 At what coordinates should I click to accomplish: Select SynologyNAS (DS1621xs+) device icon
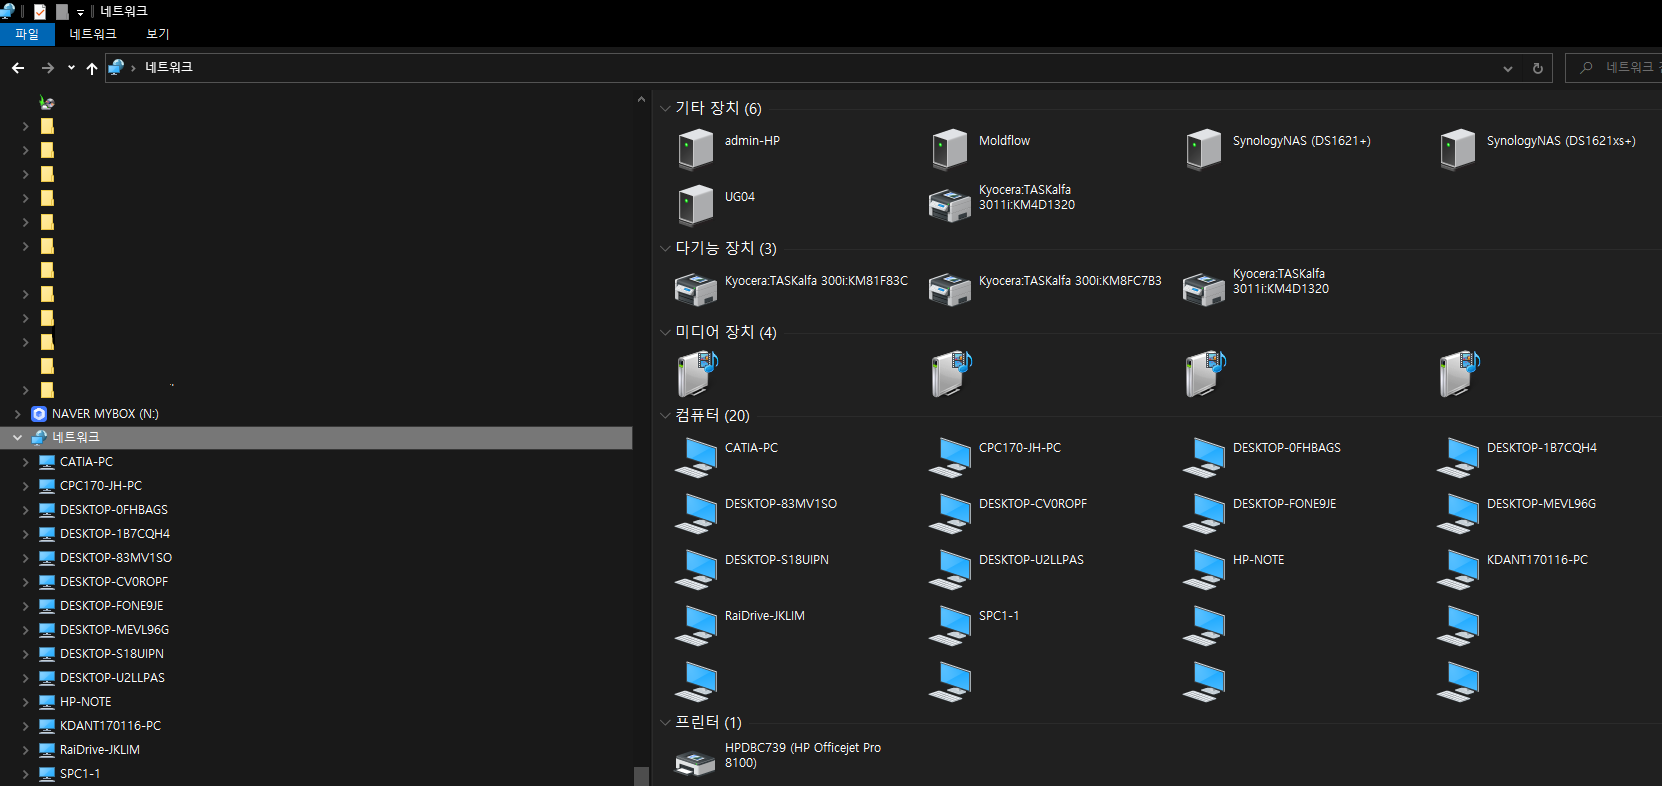point(1457,149)
